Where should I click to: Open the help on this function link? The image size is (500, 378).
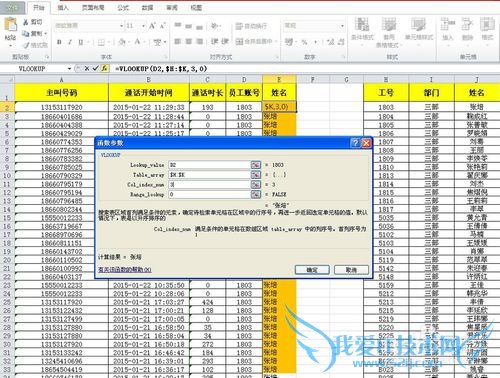coord(125,270)
